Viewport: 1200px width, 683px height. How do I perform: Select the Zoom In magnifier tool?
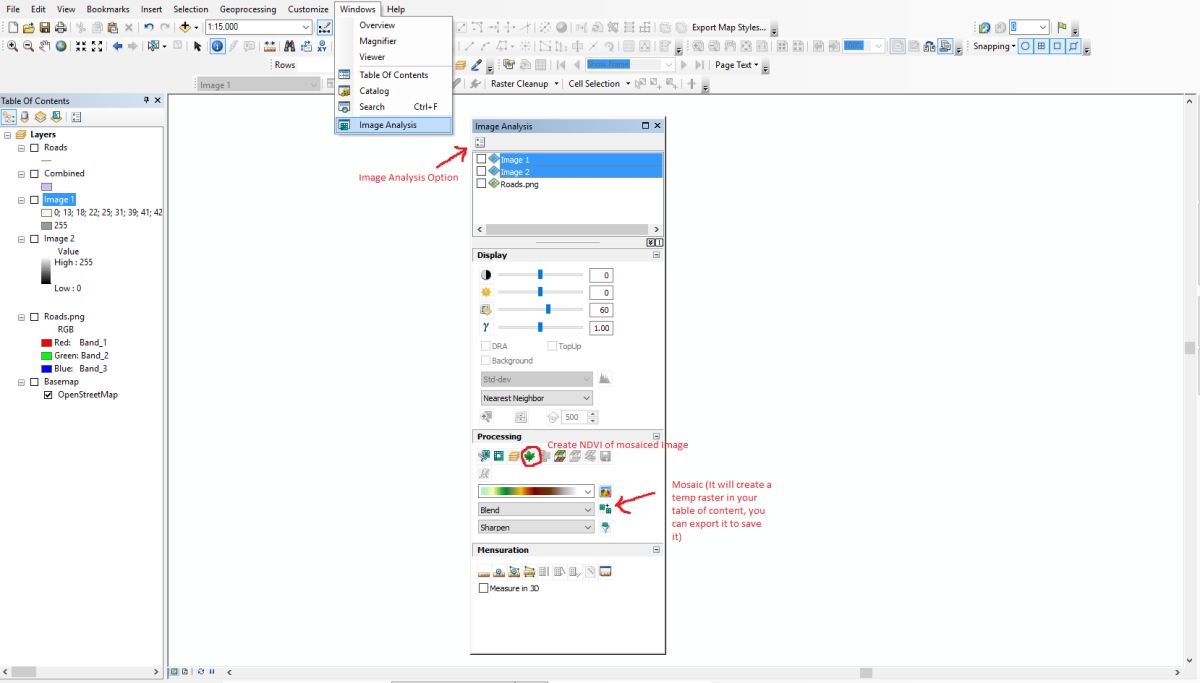click(x=12, y=46)
